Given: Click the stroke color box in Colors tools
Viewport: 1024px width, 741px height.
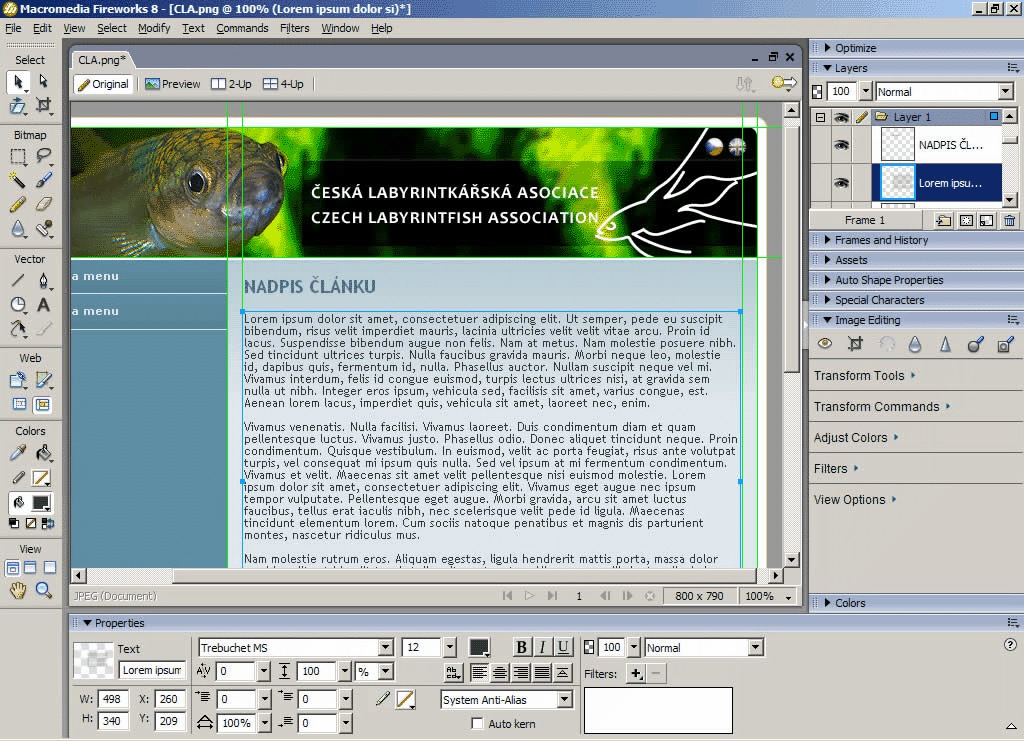Looking at the screenshot, I should (x=41, y=478).
